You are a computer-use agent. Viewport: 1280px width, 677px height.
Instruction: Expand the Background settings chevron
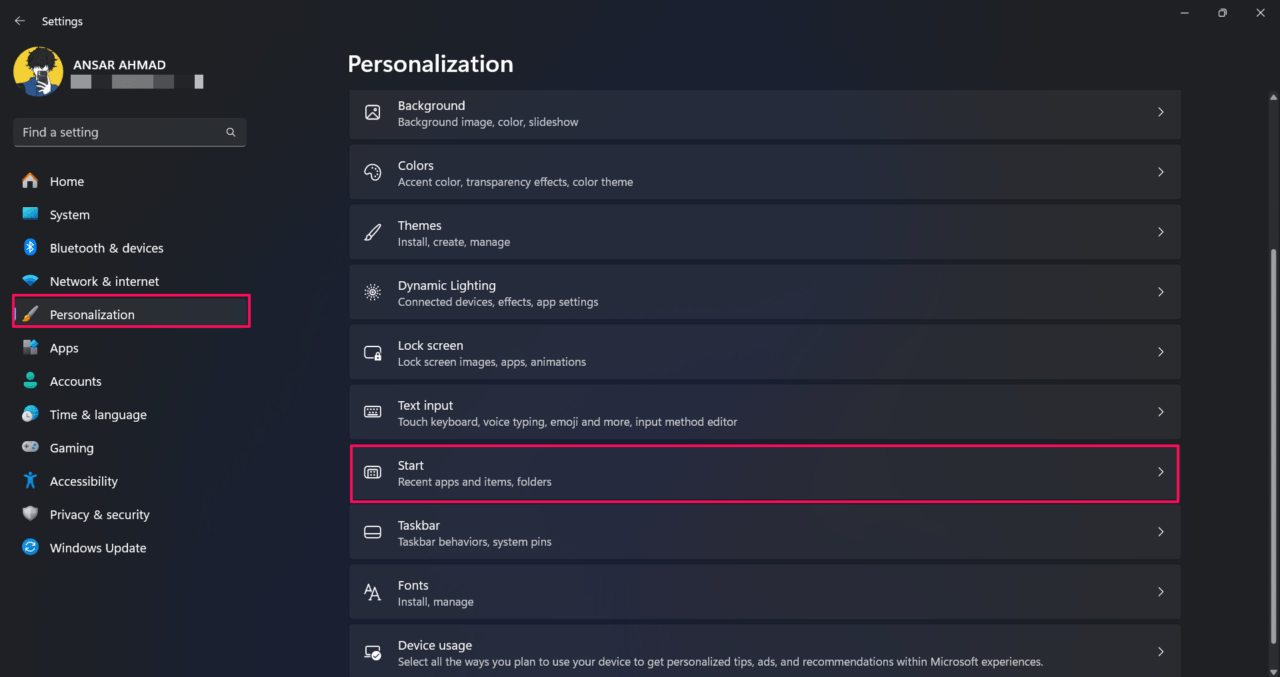(x=1160, y=112)
